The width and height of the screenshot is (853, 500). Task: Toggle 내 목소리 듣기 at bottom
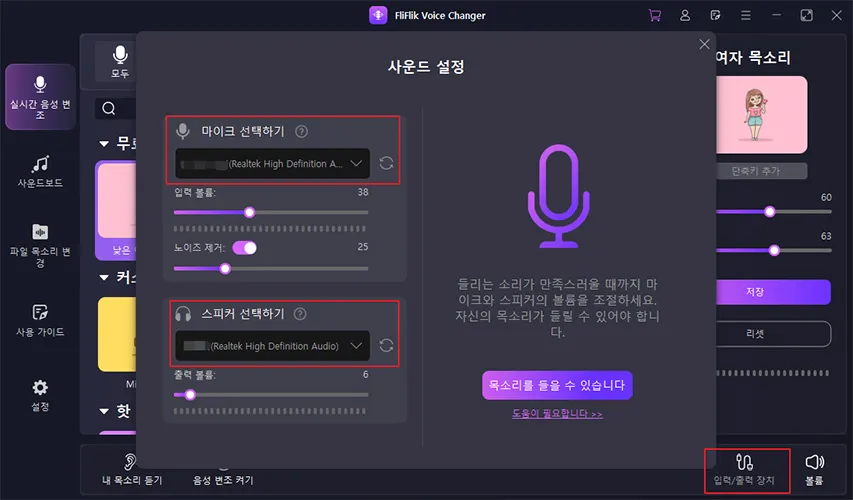(x=127, y=468)
